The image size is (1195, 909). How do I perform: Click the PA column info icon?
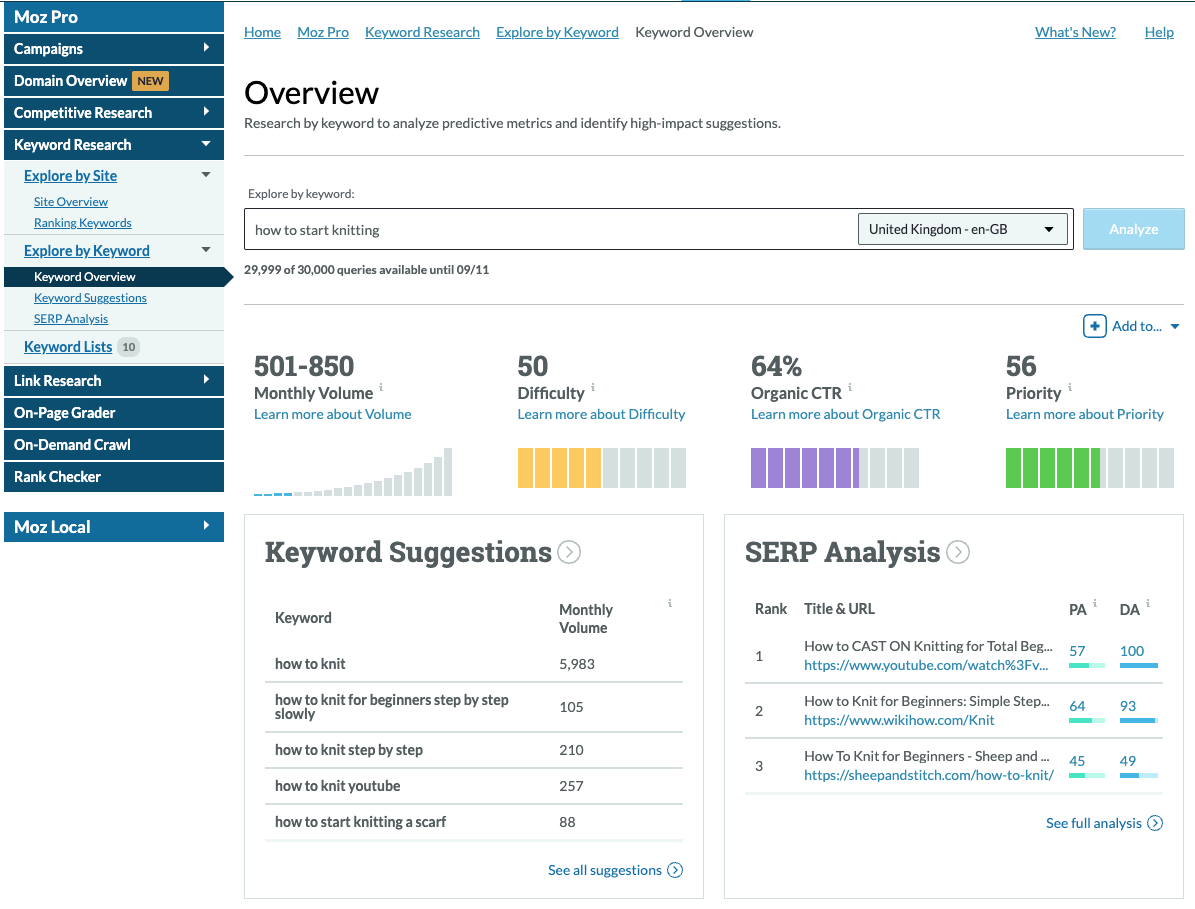[x=1095, y=603]
